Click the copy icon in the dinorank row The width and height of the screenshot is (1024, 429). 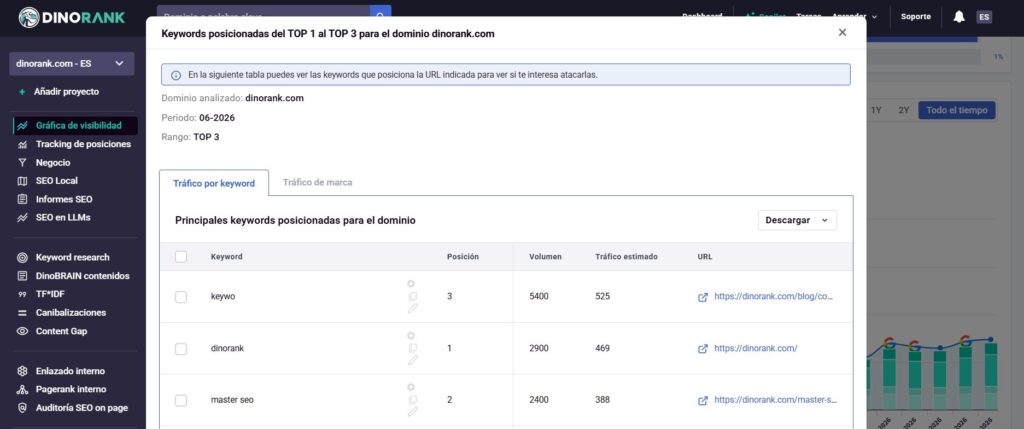[x=412, y=348]
